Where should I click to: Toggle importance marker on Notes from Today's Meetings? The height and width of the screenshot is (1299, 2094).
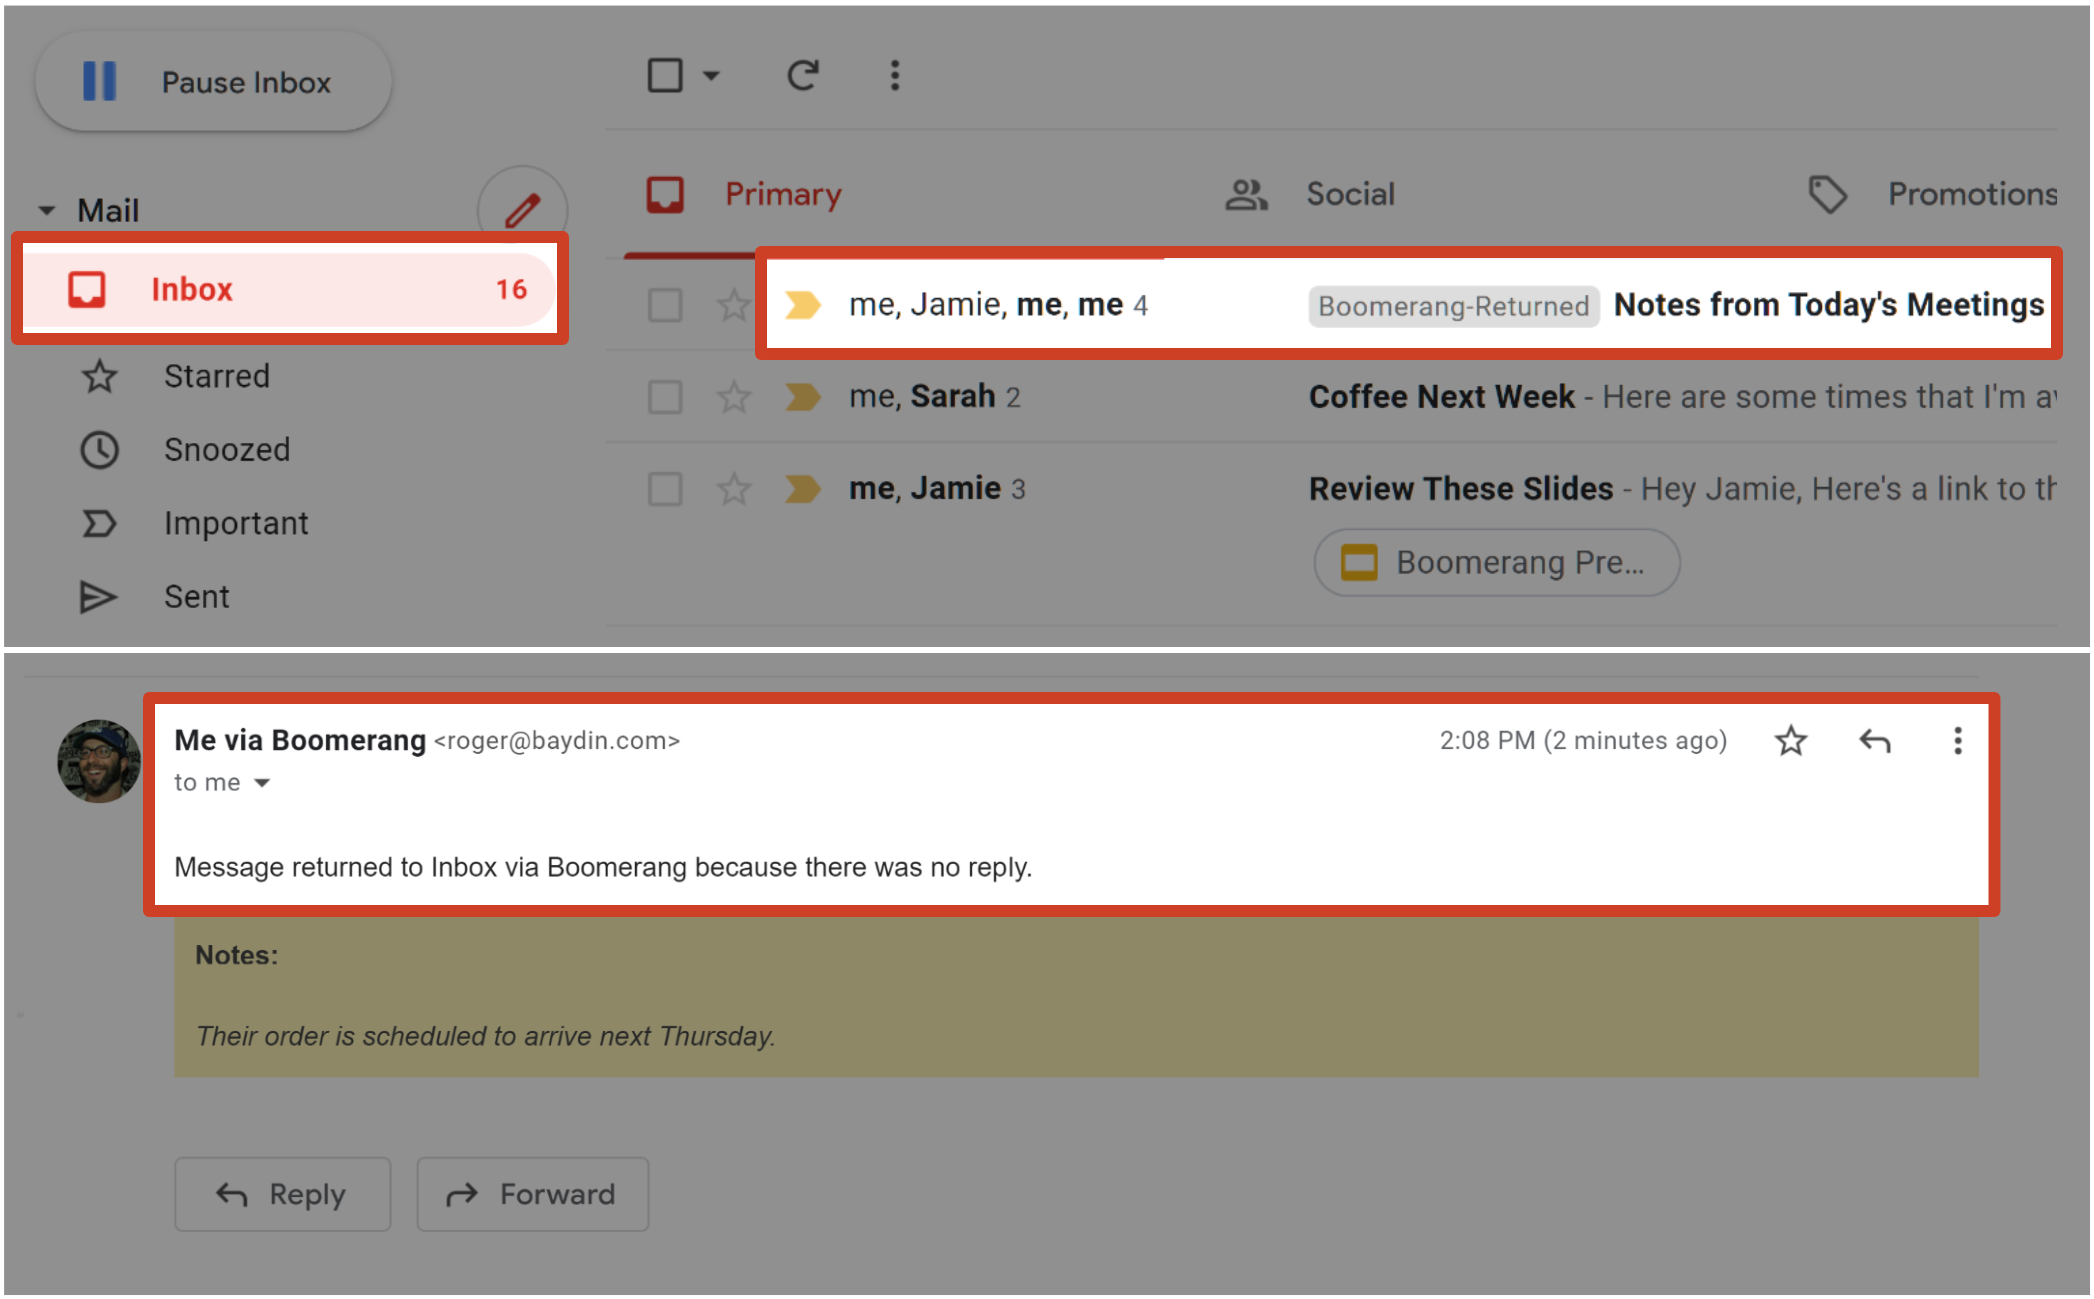803,305
